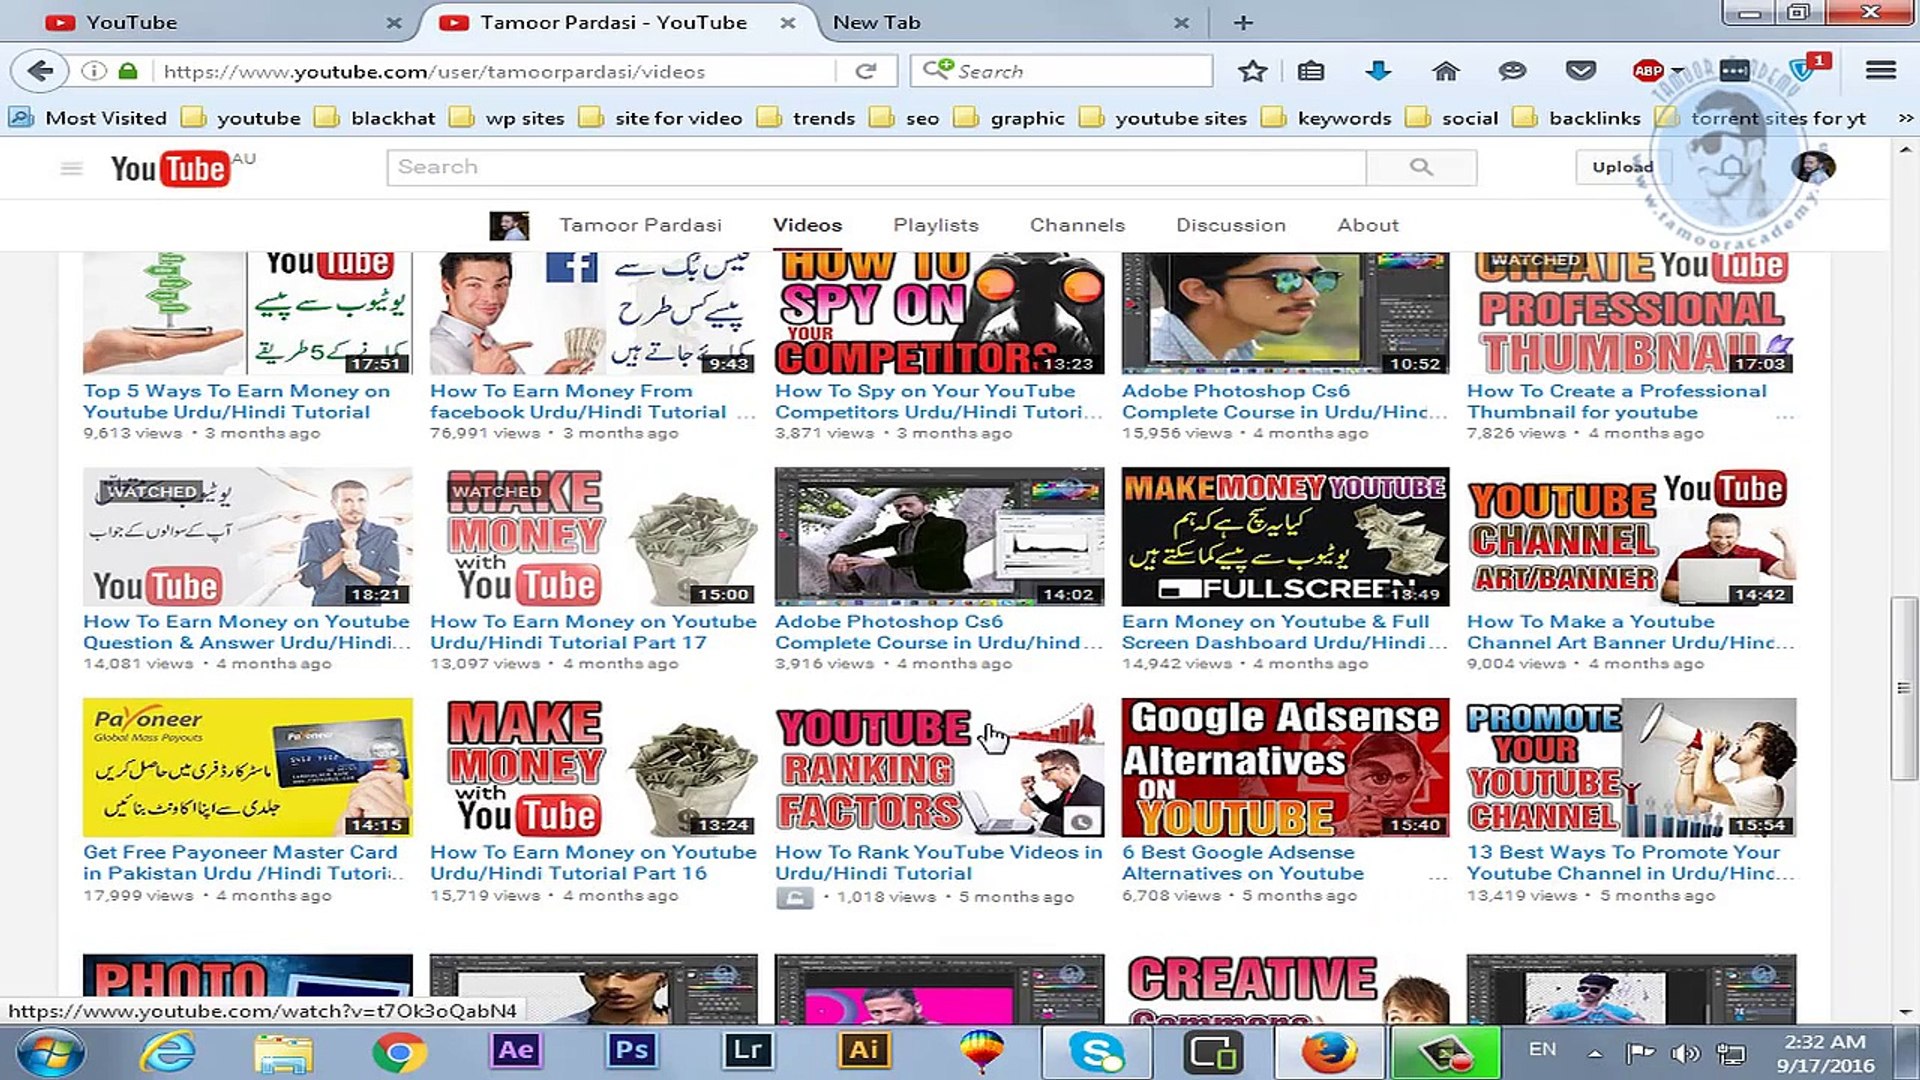Click the vertical page scrollbar thumb
Screen dimensions: 1920x1080
1903,688
